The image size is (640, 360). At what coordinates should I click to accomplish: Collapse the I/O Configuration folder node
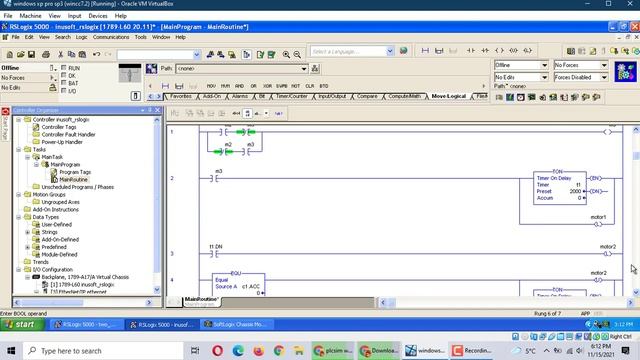pyautogui.click(x=19, y=270)
